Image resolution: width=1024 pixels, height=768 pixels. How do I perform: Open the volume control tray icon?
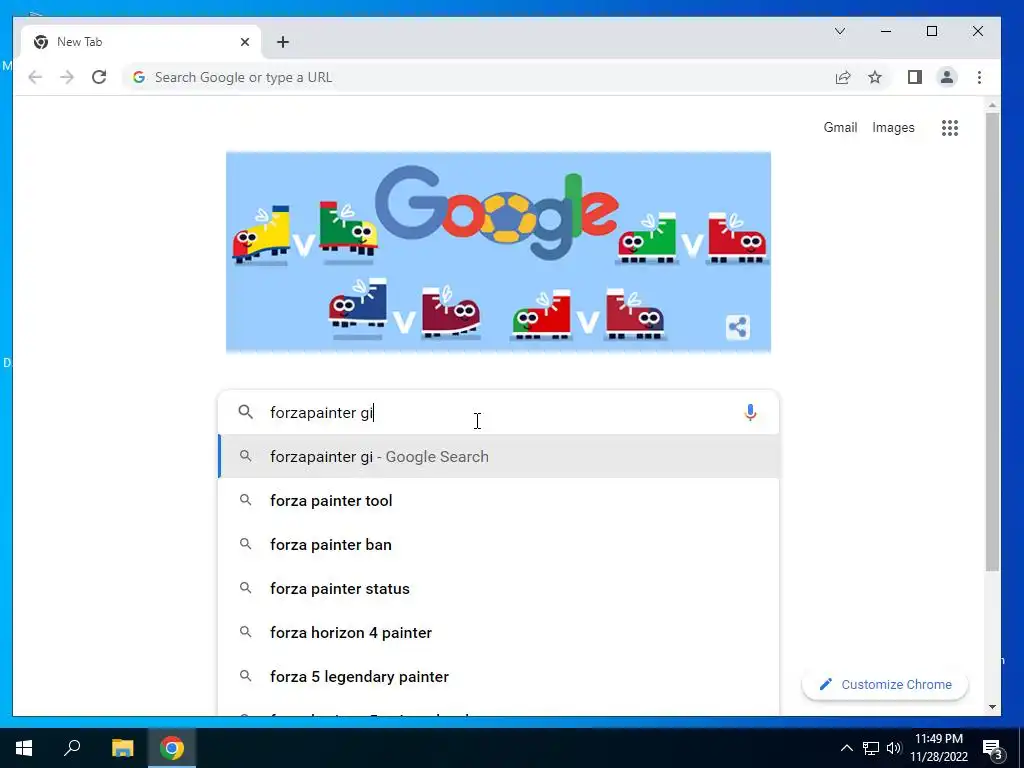[x=894, y=748]
